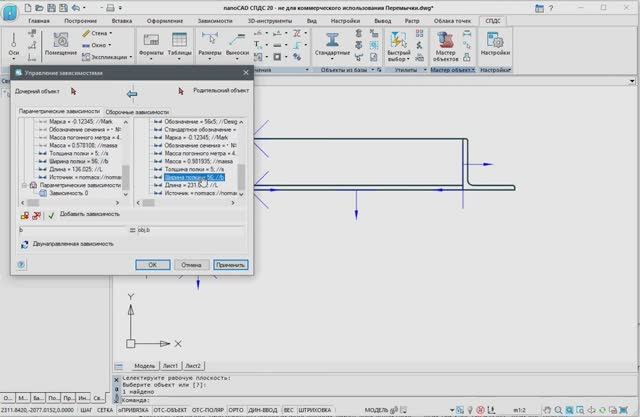Screen dimensions: 640x417
Task: Save the drawing with the diskette icon
Action: pos(51,8)
